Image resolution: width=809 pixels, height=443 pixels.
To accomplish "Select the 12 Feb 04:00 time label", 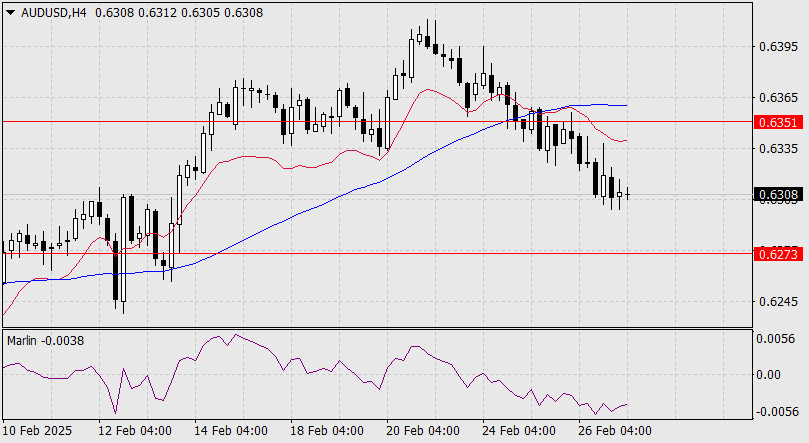I will click(x=135, y=431).
